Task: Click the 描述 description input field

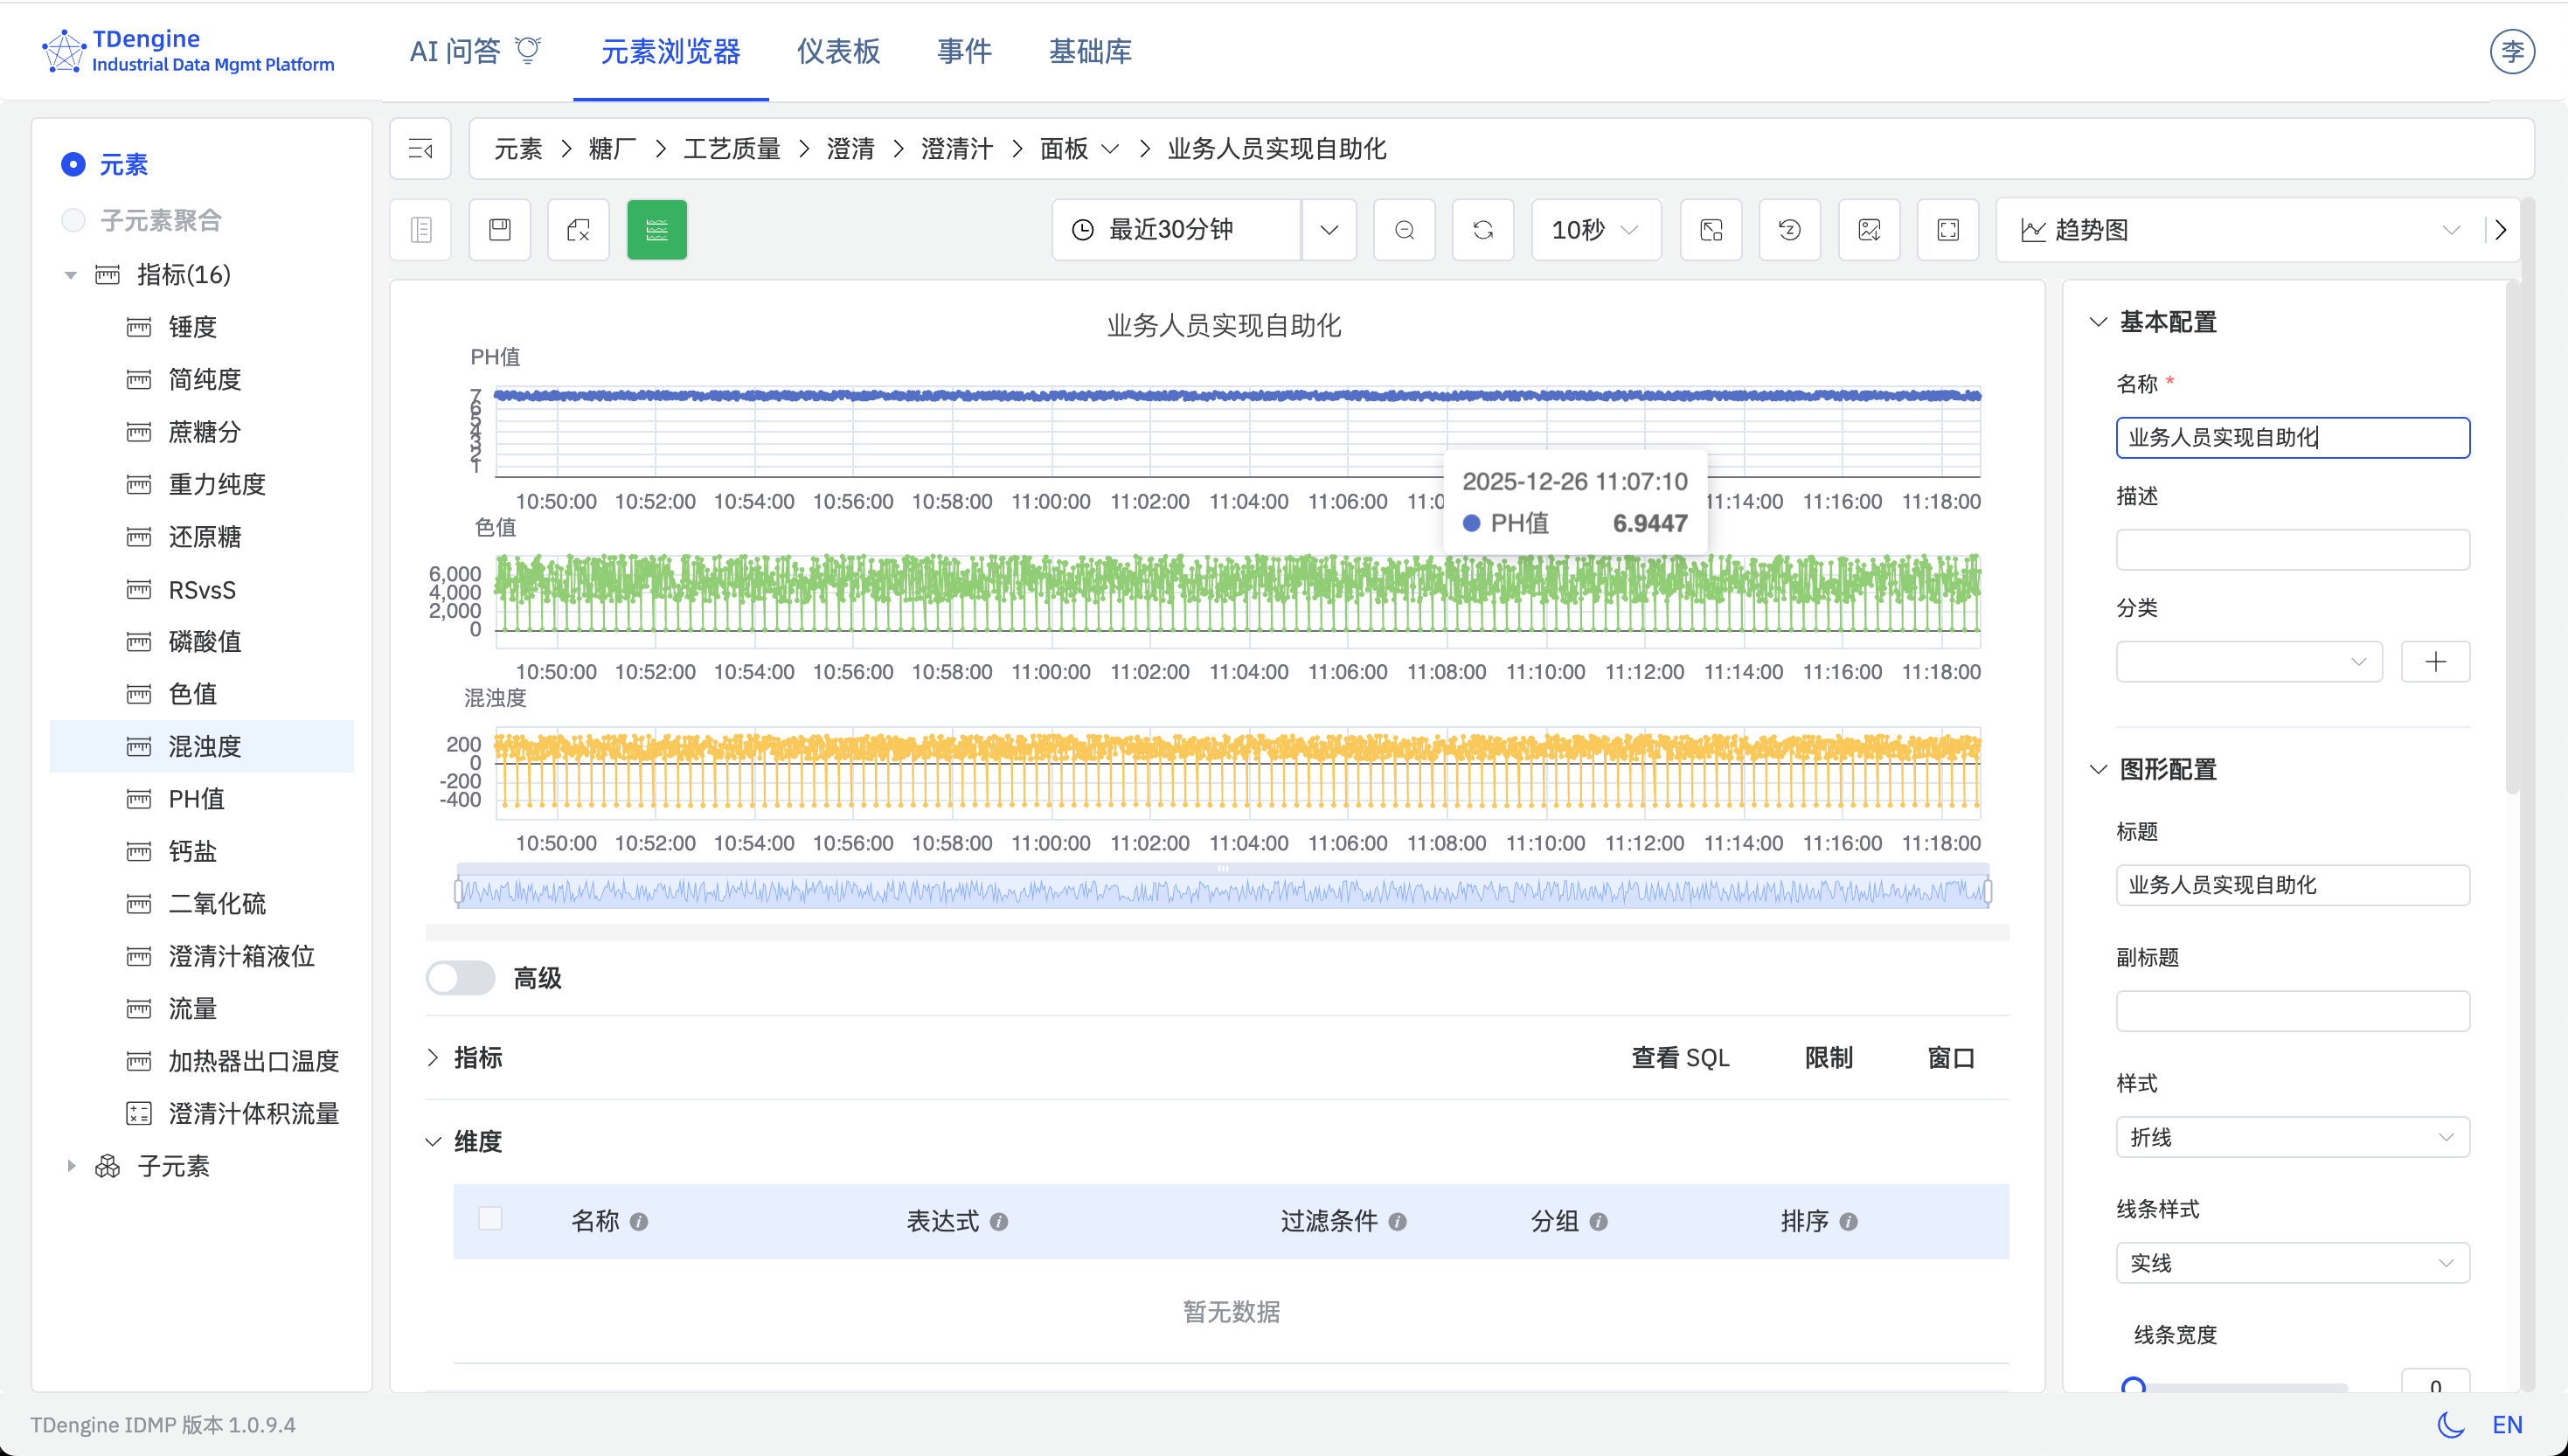Action: point(2293,549)
